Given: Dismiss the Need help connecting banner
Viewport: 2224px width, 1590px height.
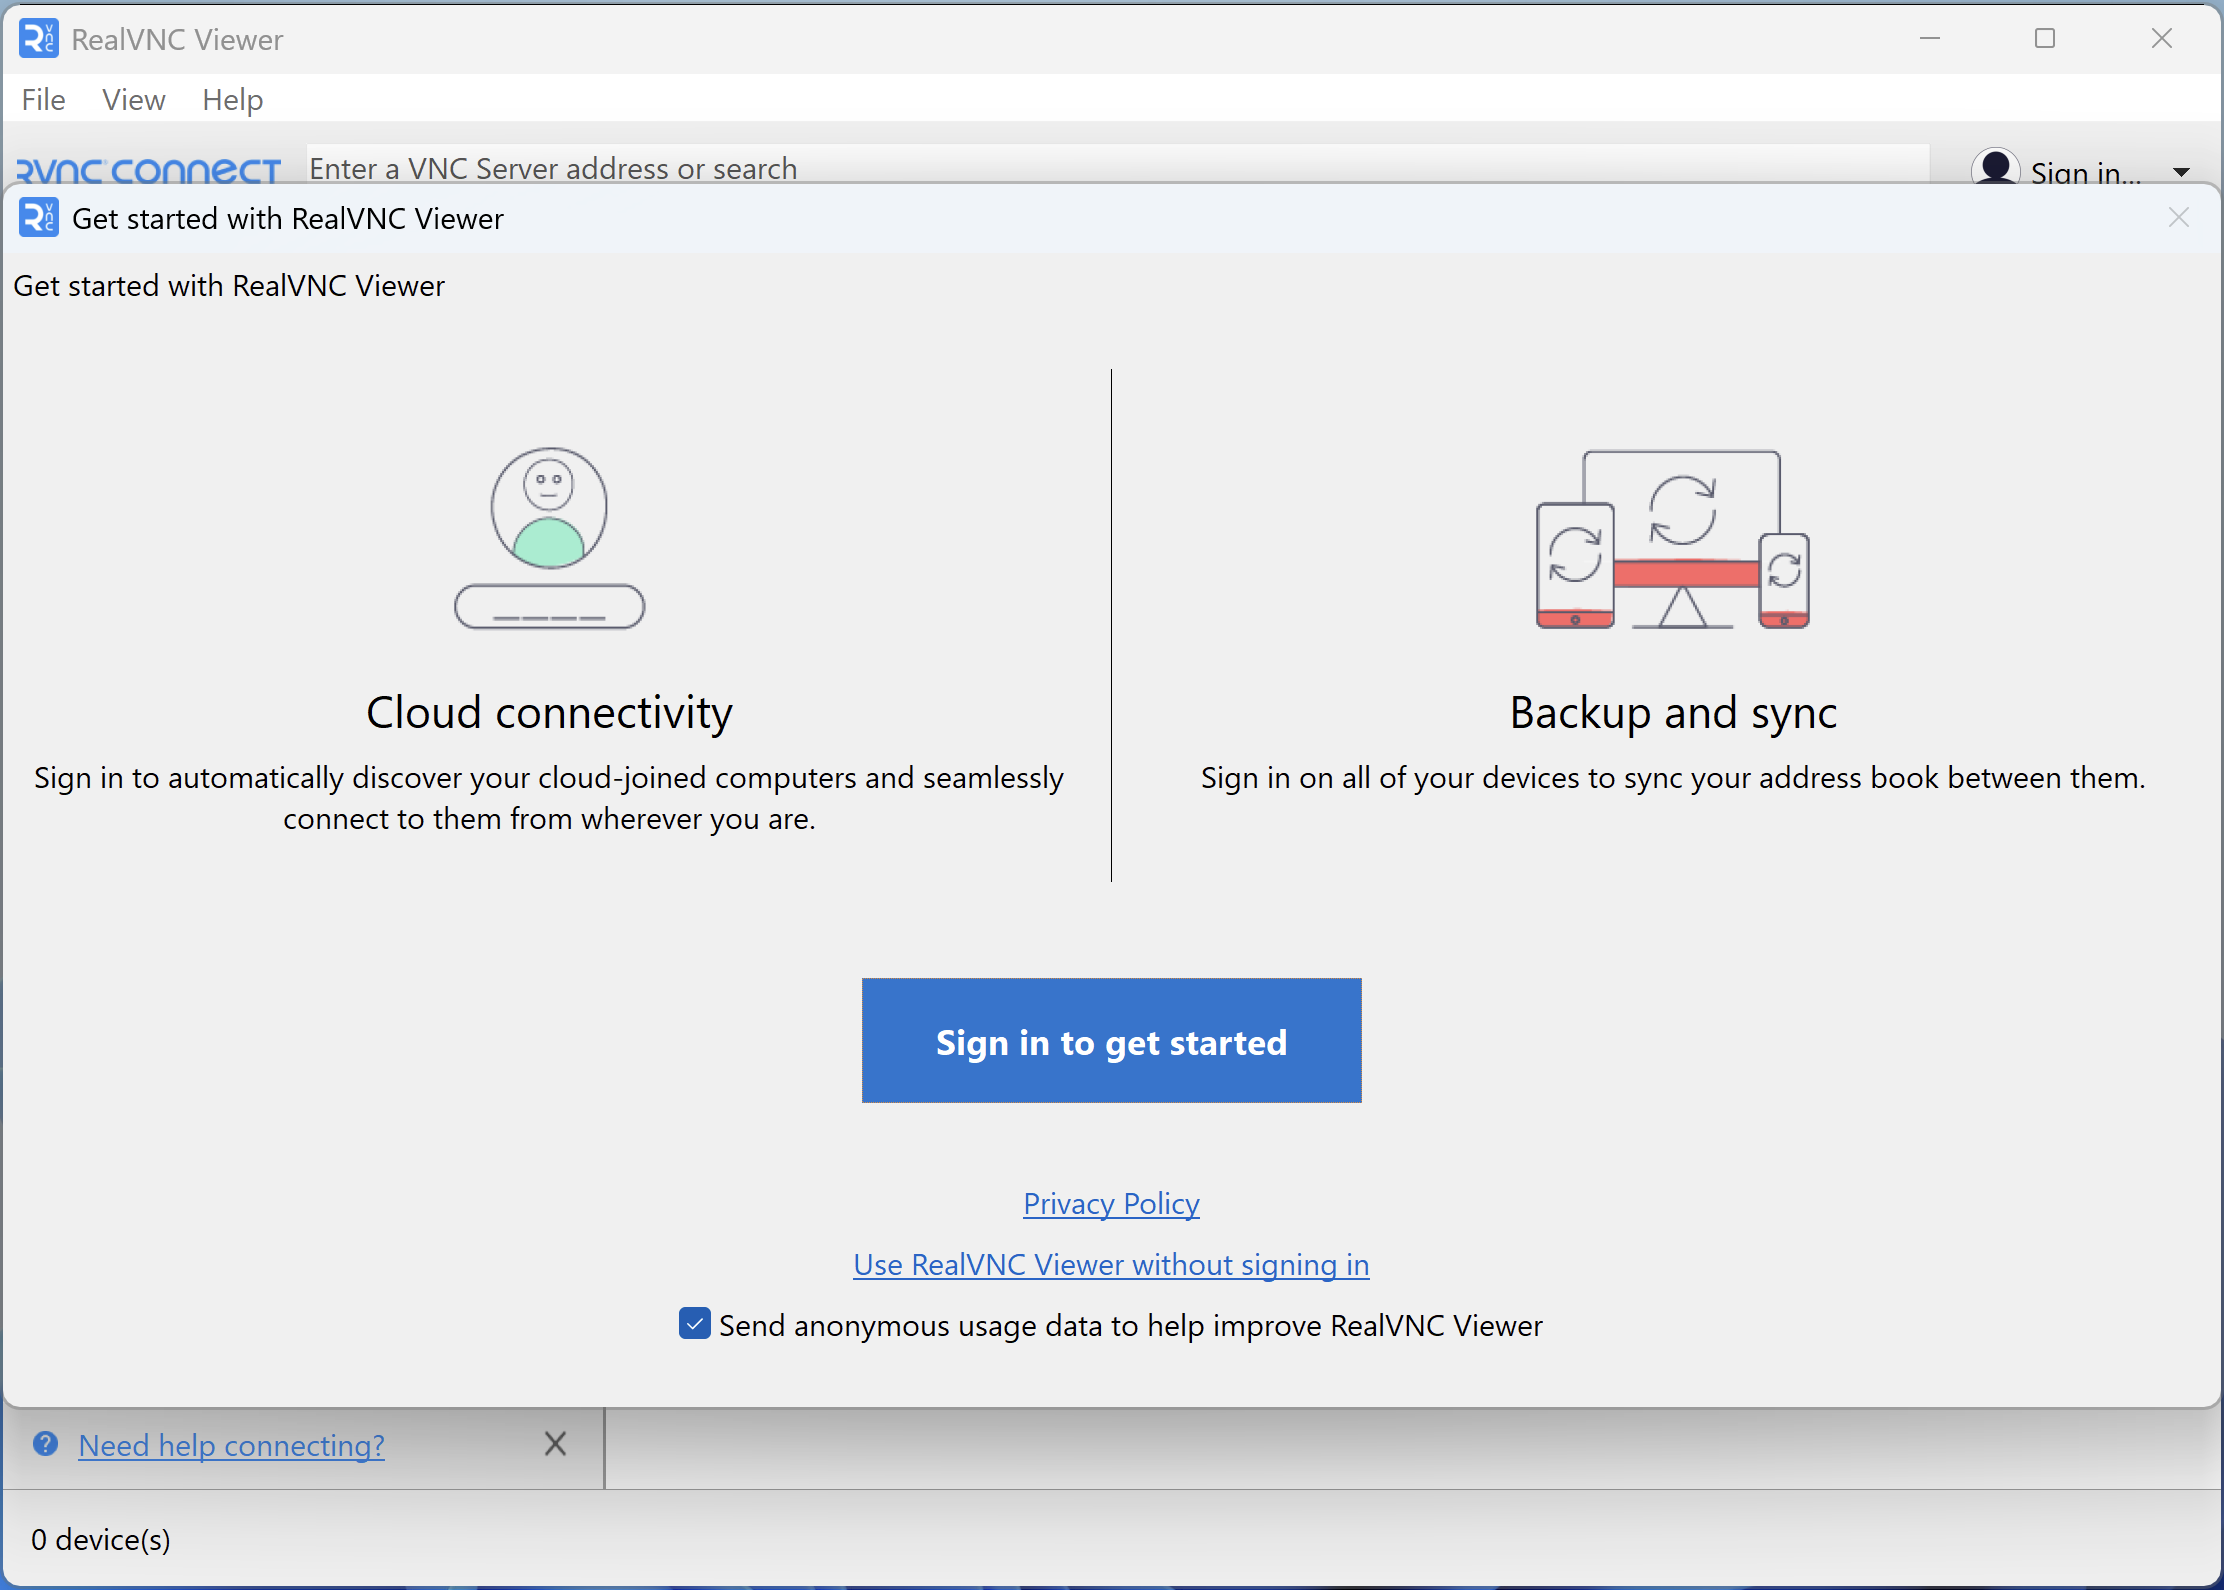Looking at the screenshot, I should pyautogui.click(x=555, y=1443).
